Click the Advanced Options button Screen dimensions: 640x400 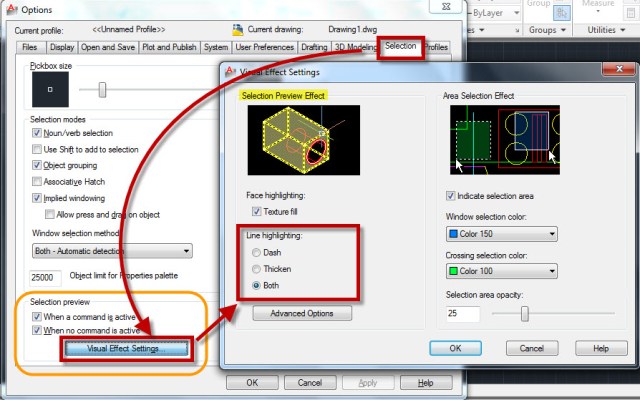pos(300,314)
